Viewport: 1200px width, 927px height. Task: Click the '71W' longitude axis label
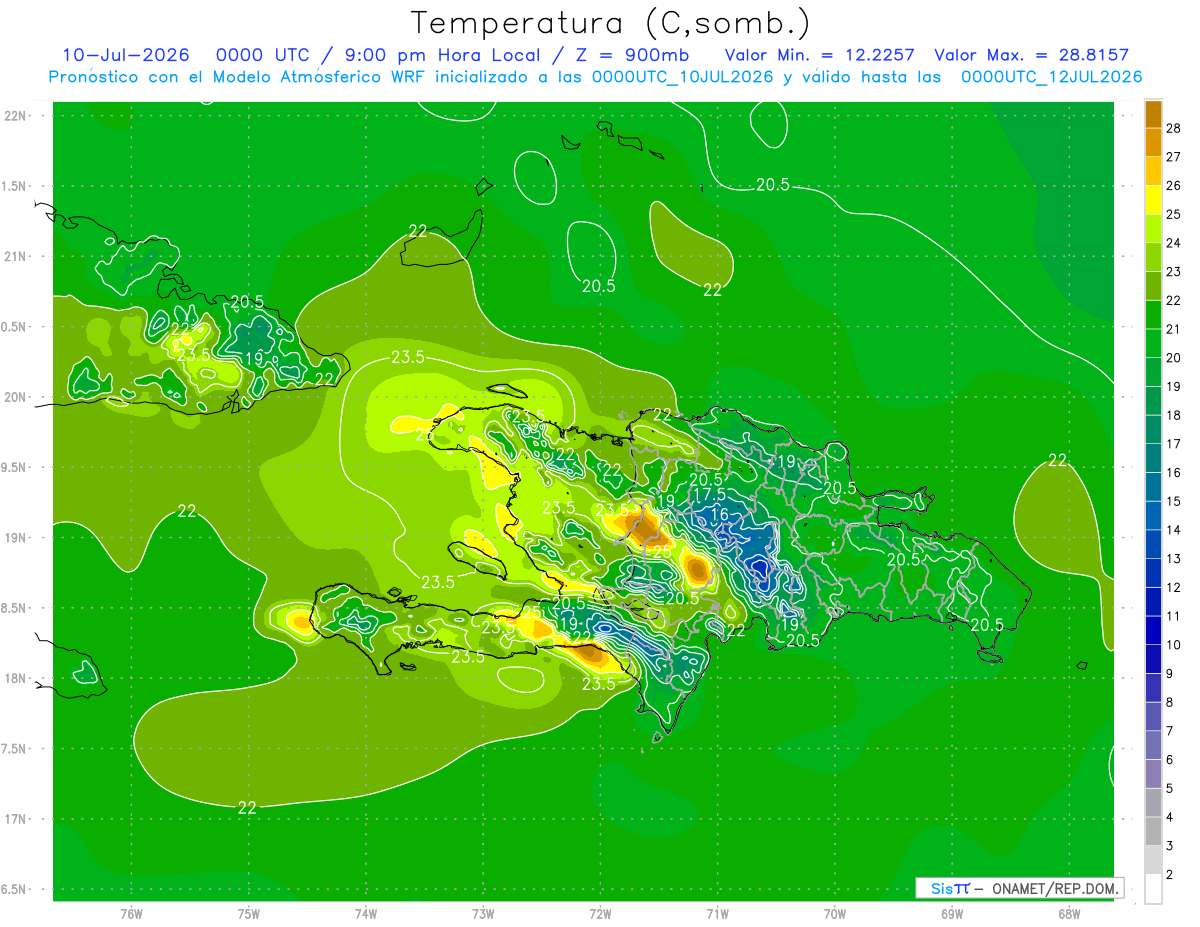[717, 914]
